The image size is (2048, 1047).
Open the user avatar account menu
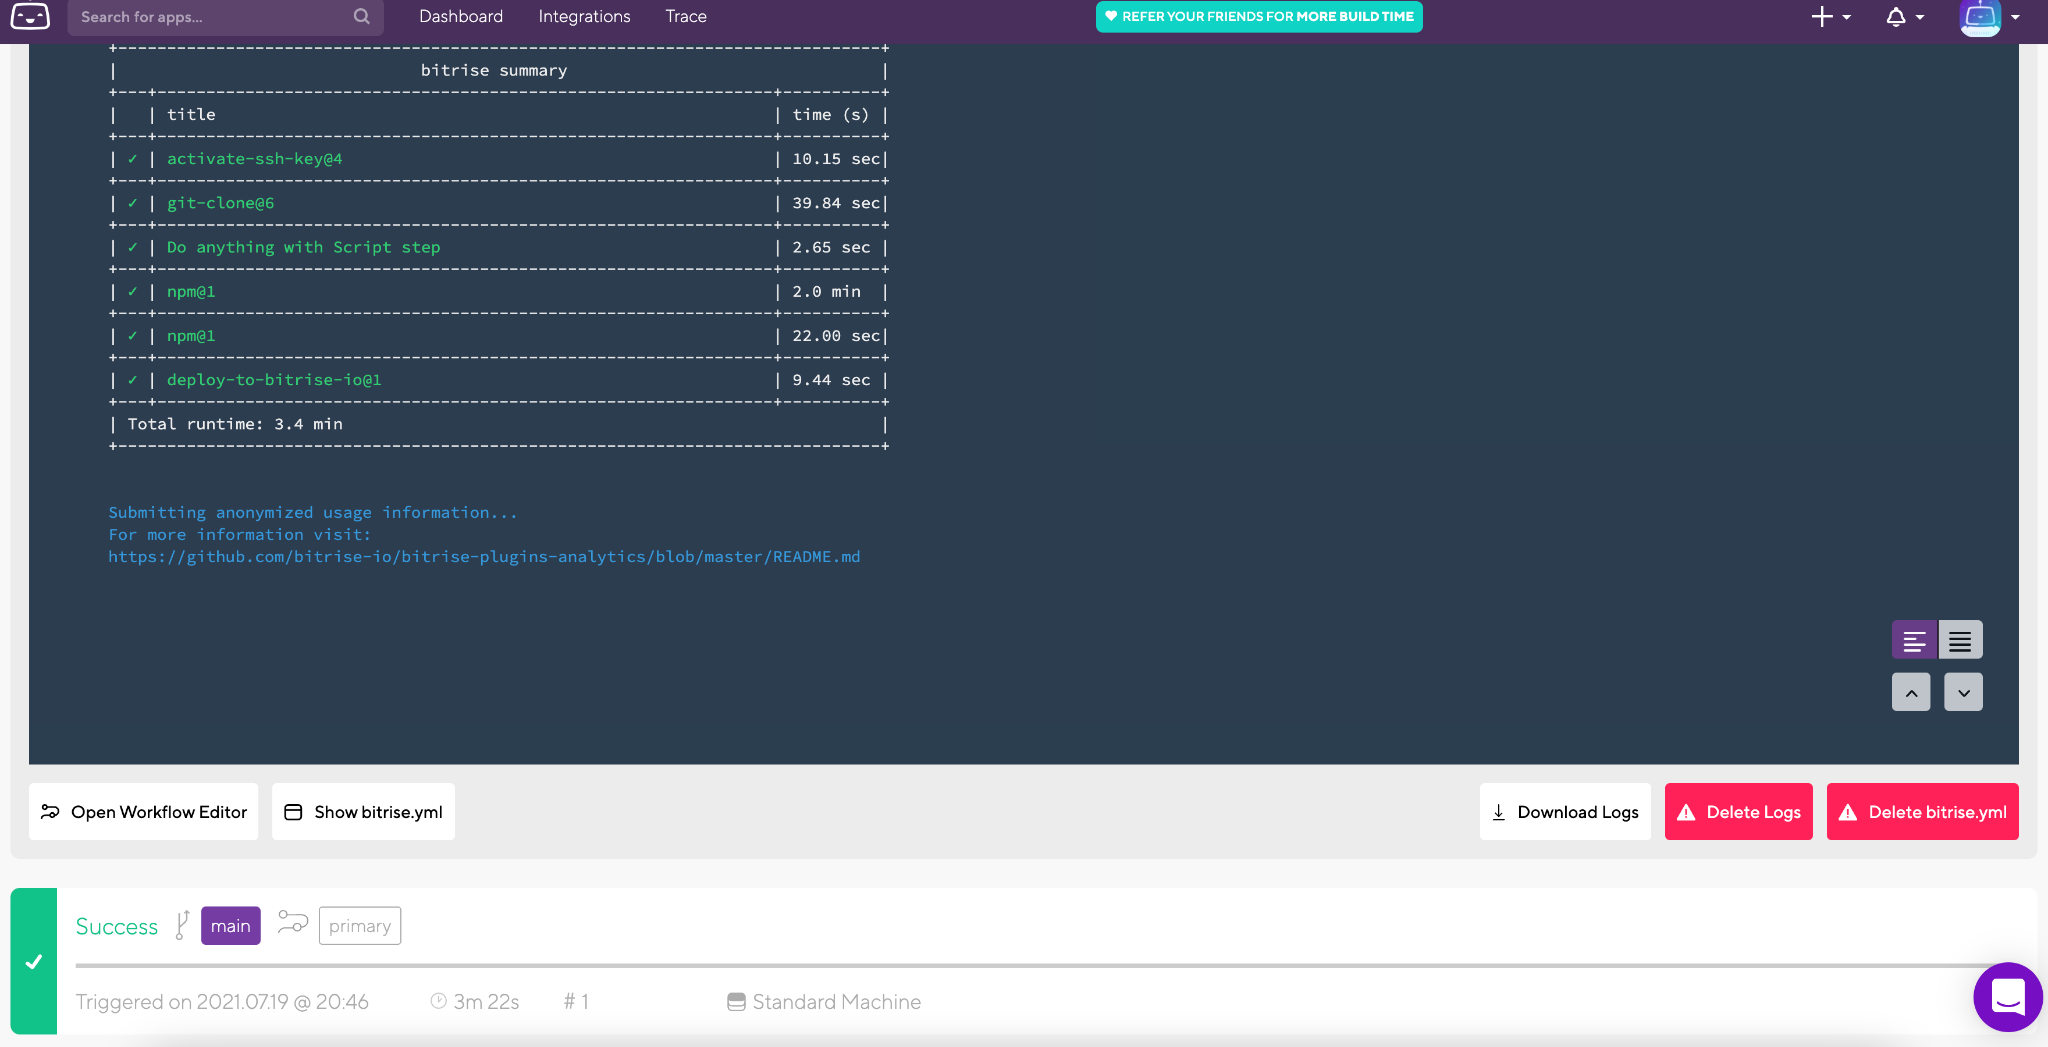1990,17
